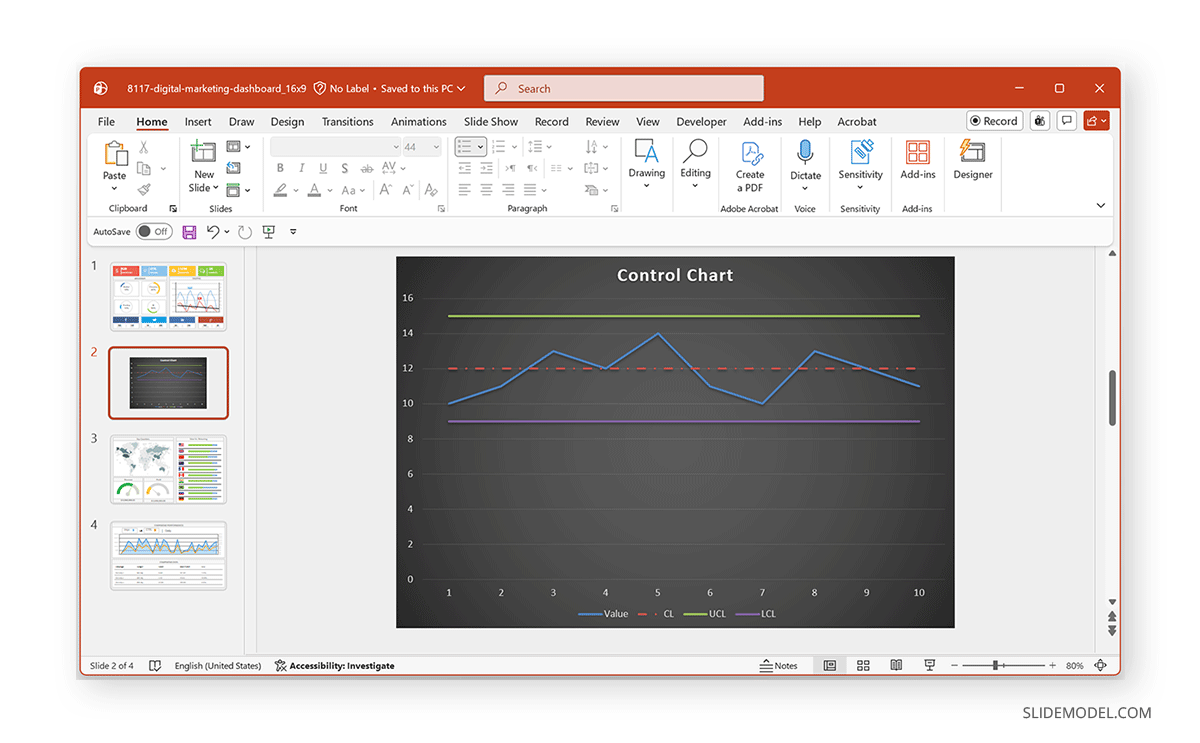Increase font size with the larger A icon
The height and width of the screenshot is (743, 1200).
click(x=386, y=189)
